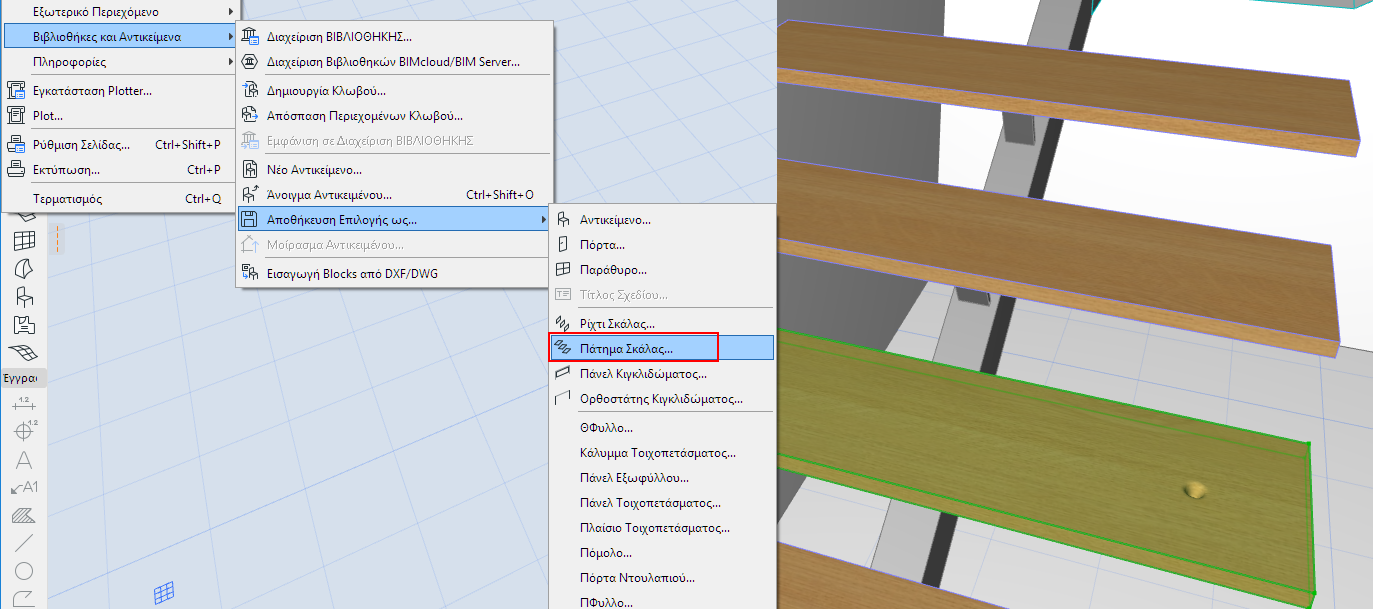Choose Πάνελ Εξωφύλλου... option
This screenshot has width=1373, height=609.
coord(662,478)
